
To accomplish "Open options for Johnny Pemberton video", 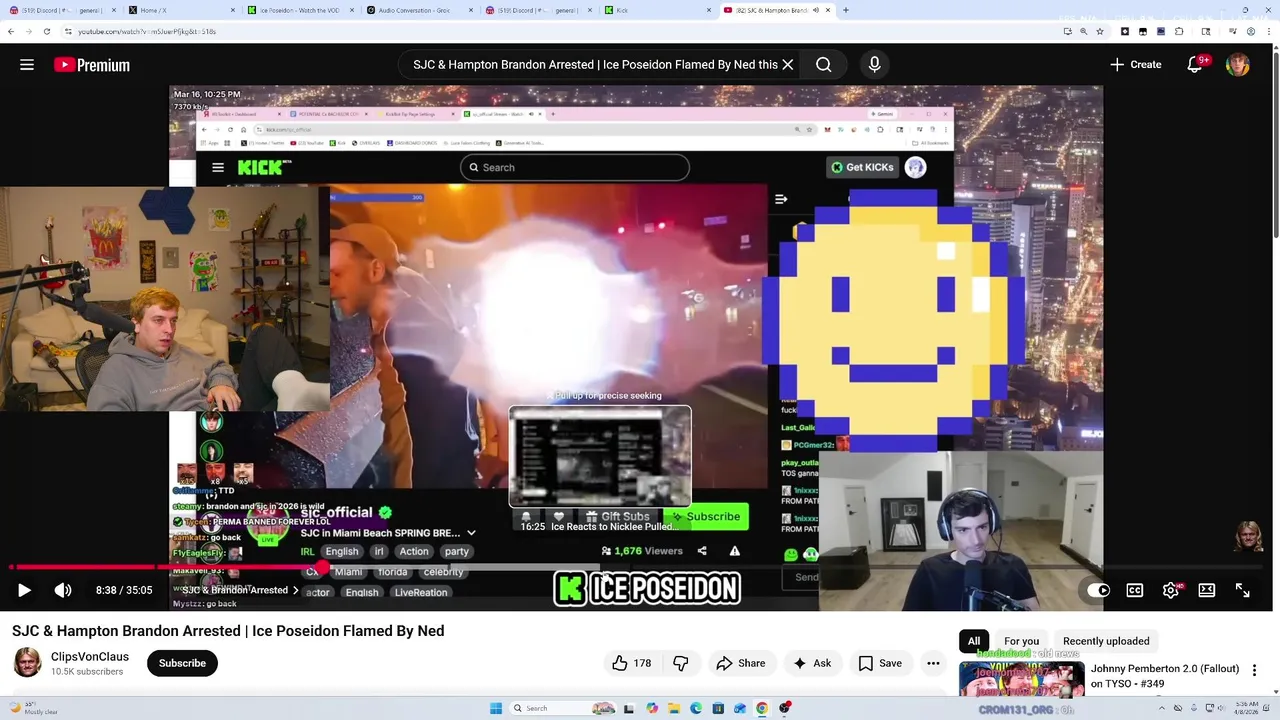I will click(x=1254, y=670).
